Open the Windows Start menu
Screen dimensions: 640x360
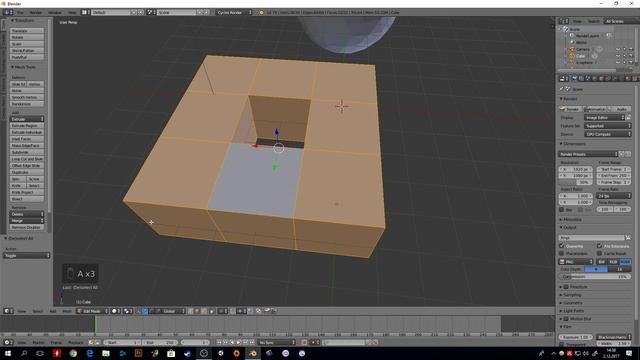[8, 353]
